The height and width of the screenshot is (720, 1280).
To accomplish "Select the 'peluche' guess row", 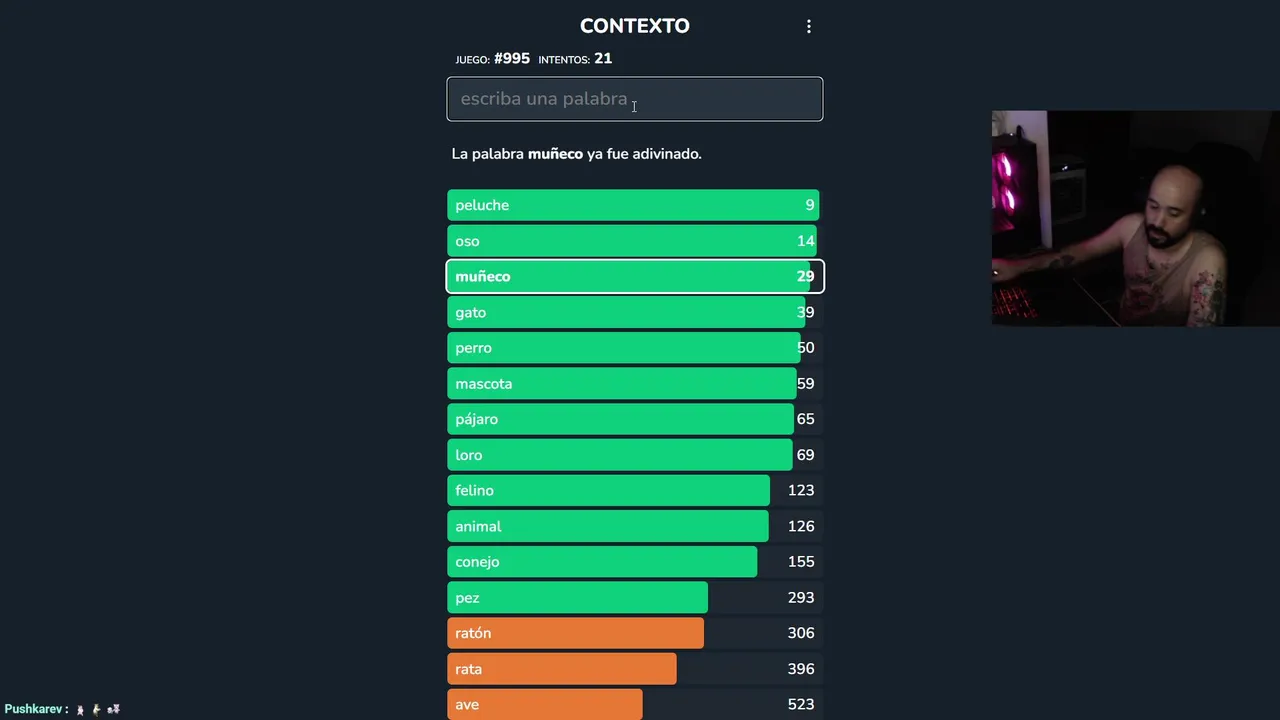I will click(x=634, y=205).
